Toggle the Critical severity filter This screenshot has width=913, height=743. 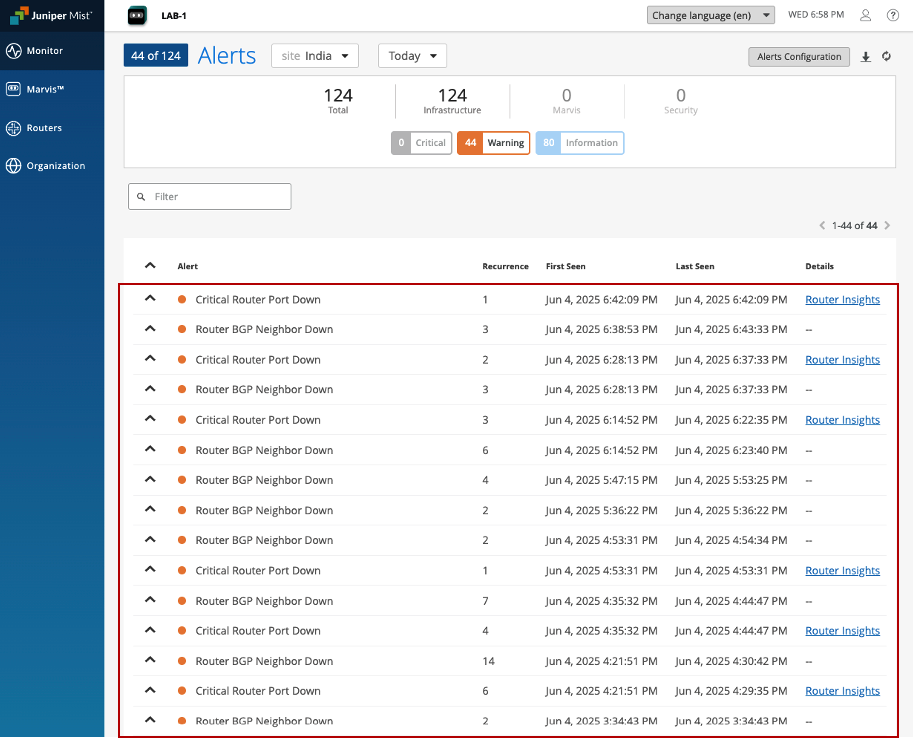(420, 143)
